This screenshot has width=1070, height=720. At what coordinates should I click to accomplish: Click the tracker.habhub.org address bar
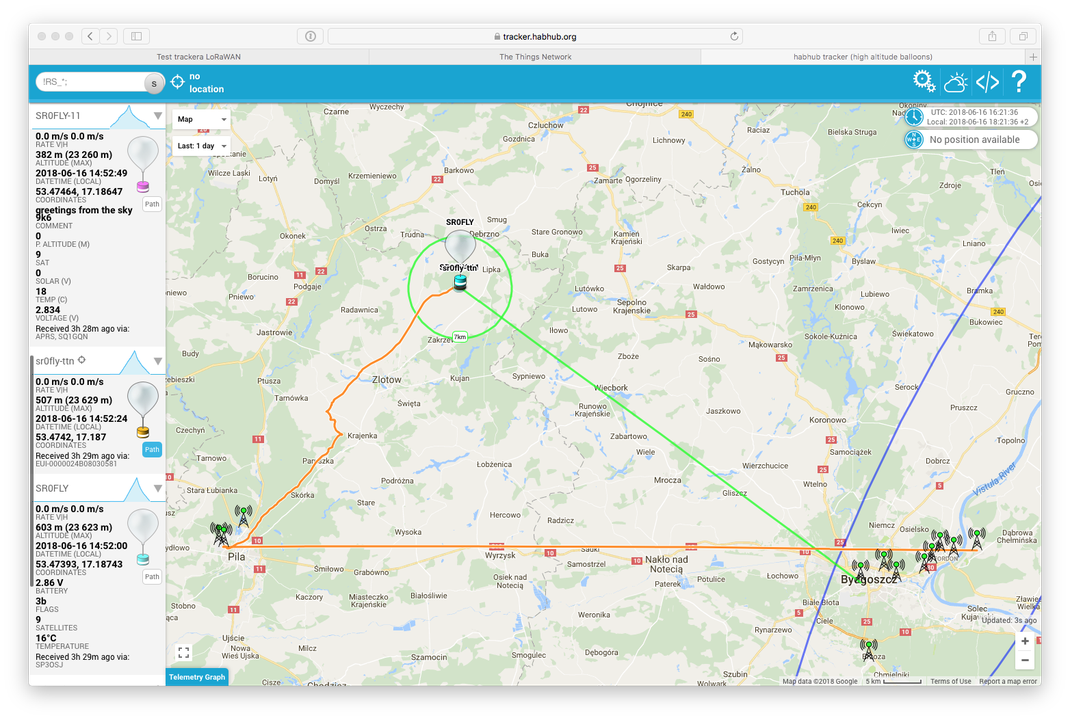point(535,36)
